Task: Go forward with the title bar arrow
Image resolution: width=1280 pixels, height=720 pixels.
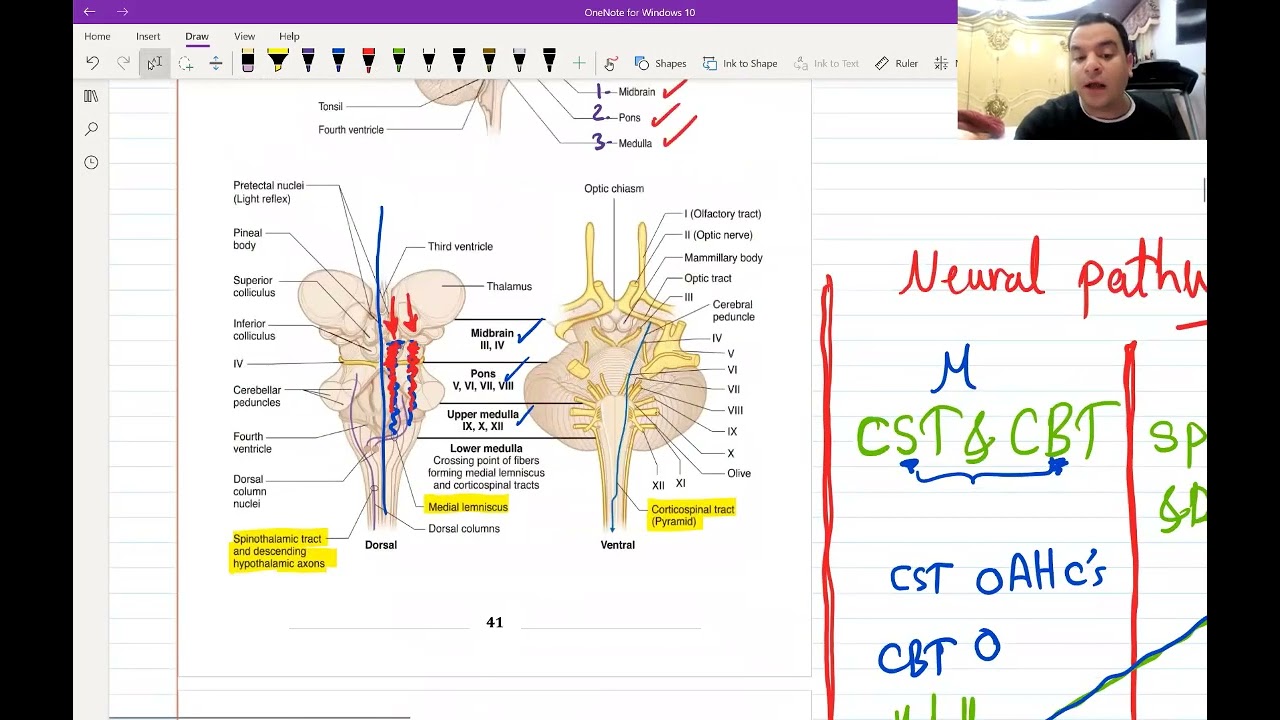Action: click(122, 12)
